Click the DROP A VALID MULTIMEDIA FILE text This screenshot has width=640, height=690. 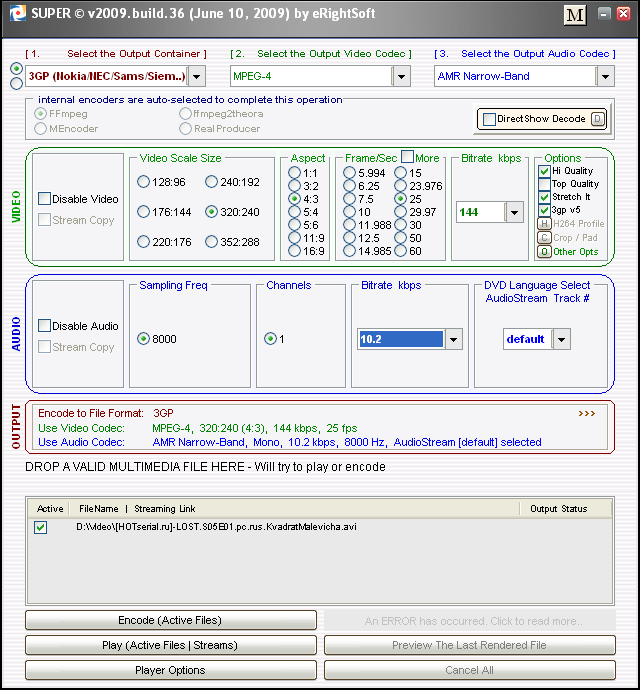click(205, 466)
